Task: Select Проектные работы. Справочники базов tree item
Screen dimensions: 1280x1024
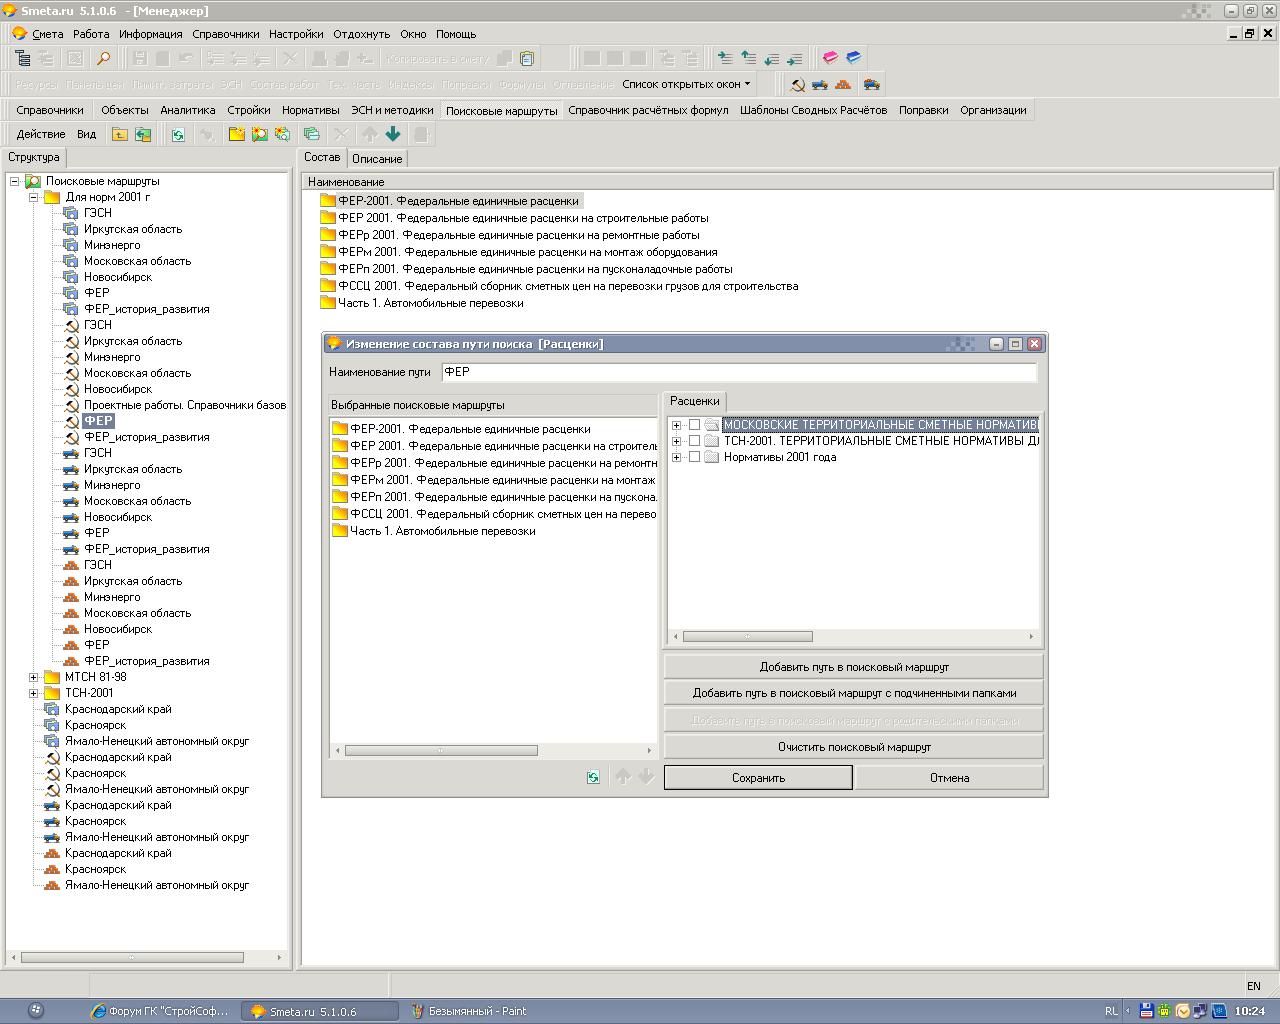Action: [x=185, y=405]
